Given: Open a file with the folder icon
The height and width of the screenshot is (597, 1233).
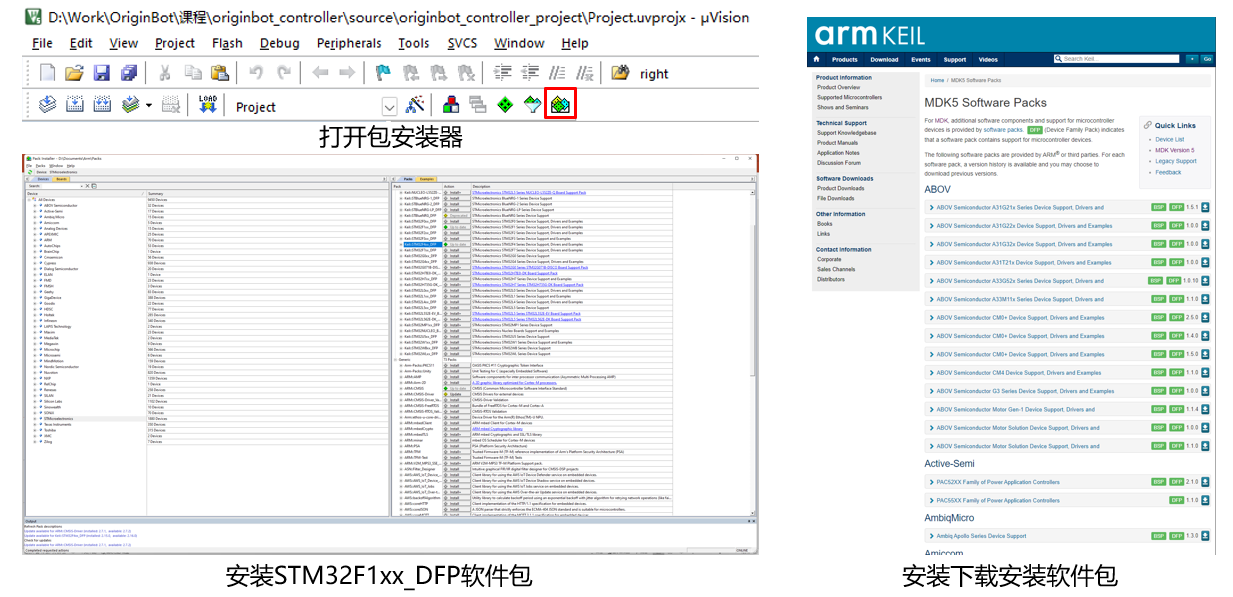Looking at the screenshot, I should 74,73.
